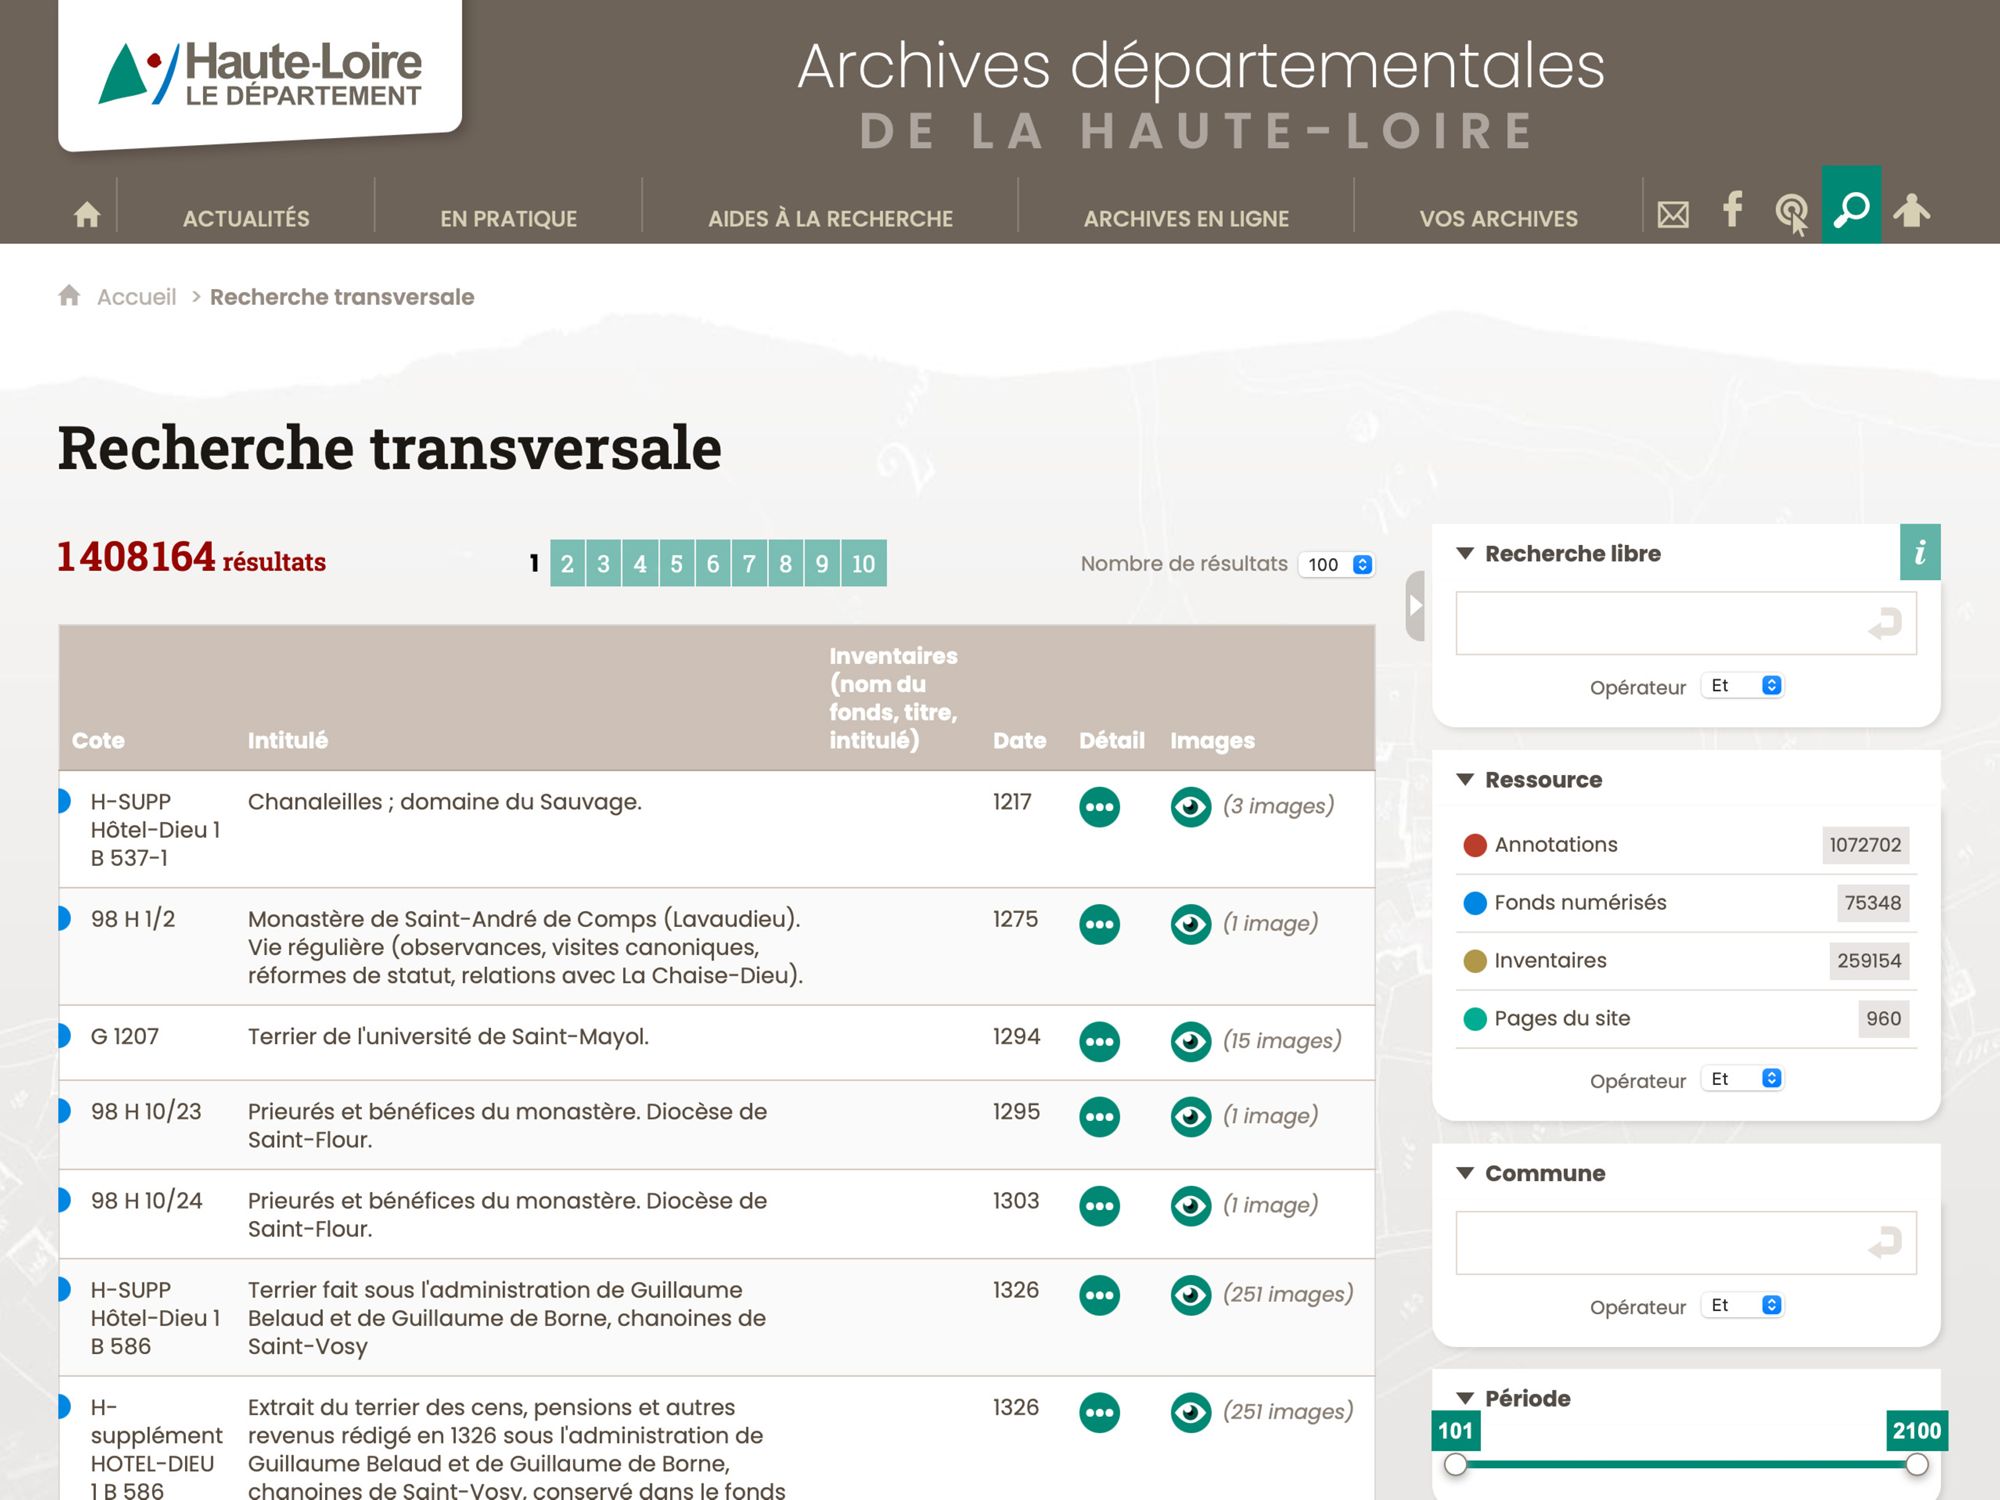Open the Aides à la recherche menu
The height and width of the screenshot is (1500, 2000).
(830, 218)
